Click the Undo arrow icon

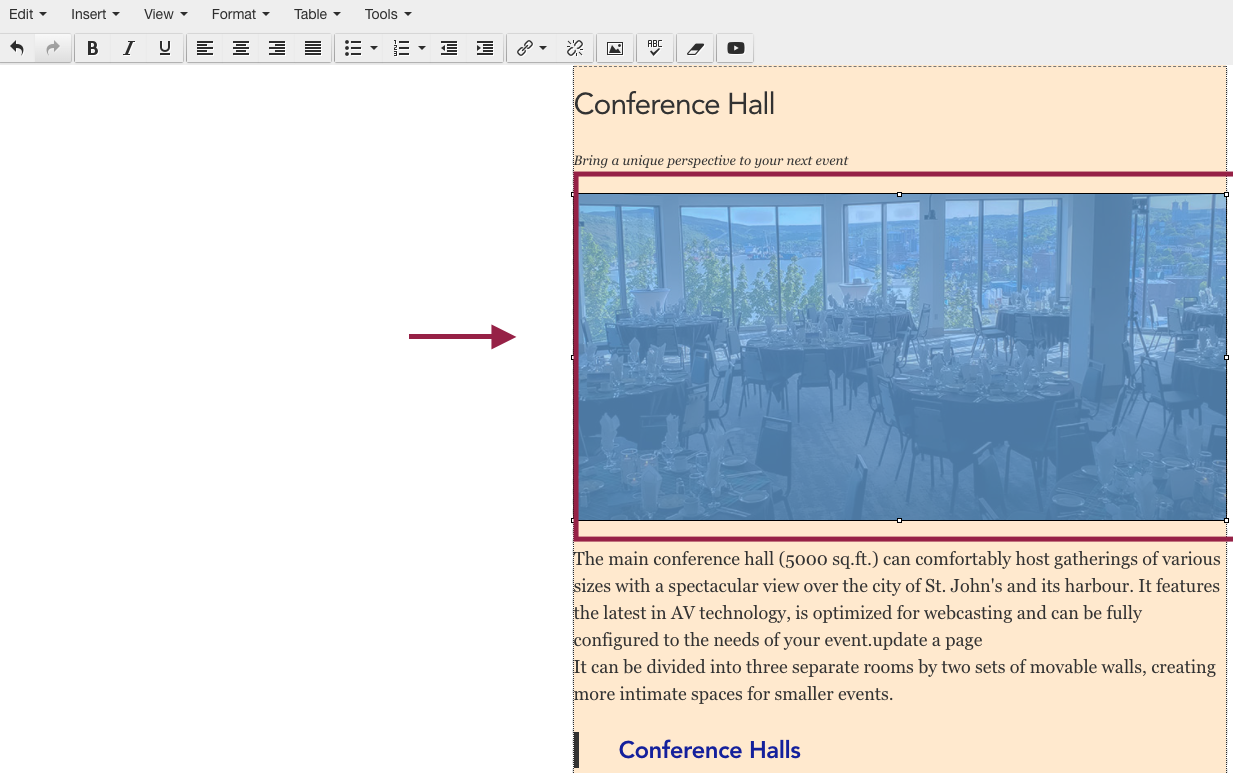pyautogui.click(x=17, y=48)
